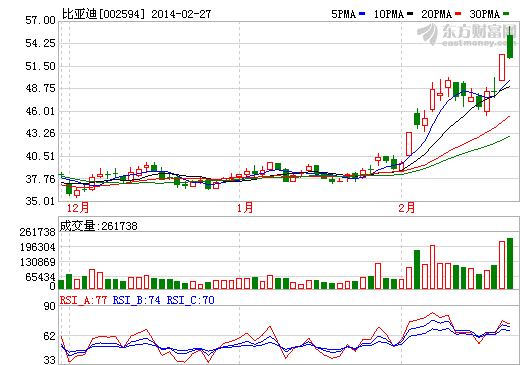Click the 90 RSI axis label

[x=49, y=306]
